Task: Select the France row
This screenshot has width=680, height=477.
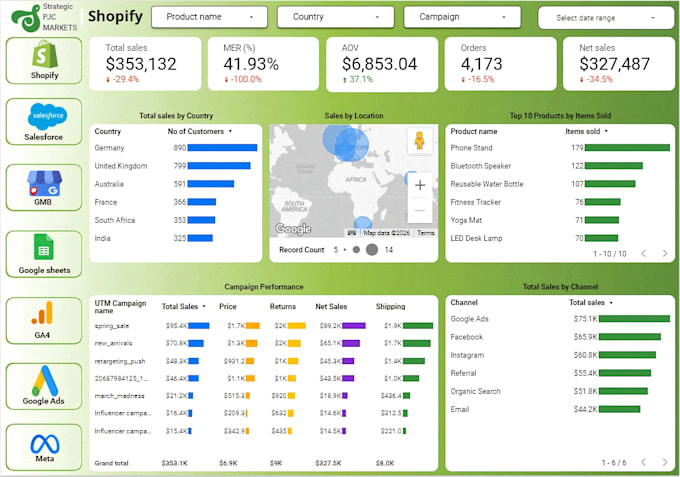Action: [176, 202]
